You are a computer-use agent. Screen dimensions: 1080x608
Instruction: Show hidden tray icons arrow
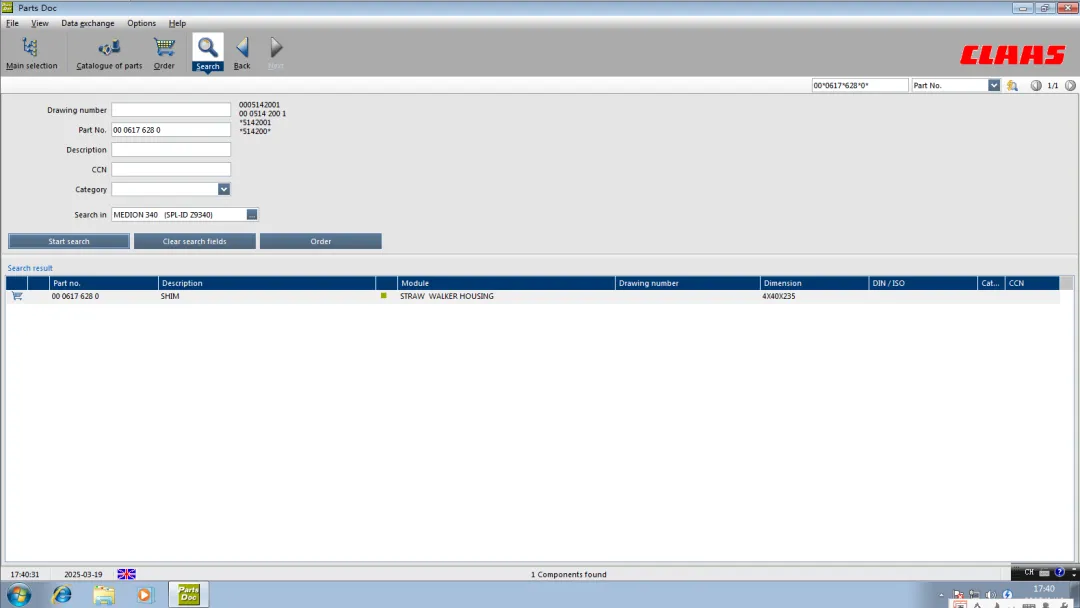[942, 595]
